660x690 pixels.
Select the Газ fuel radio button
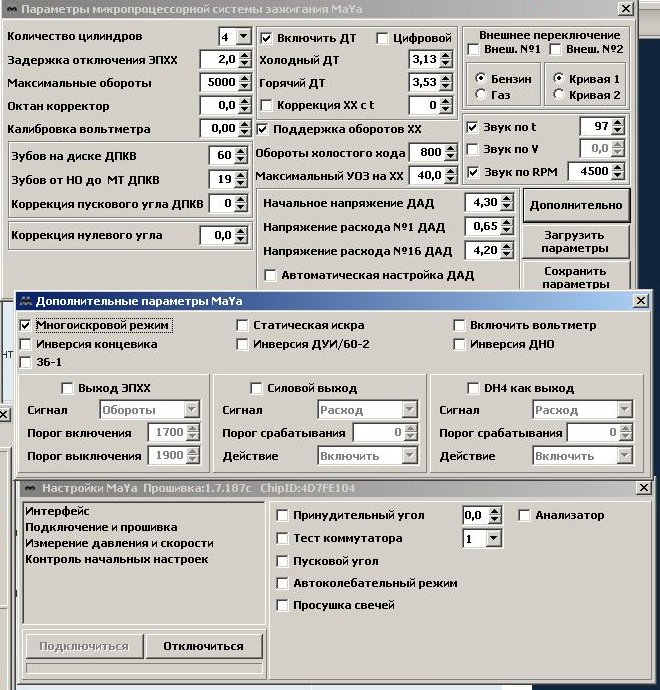[x=482, y=95]
